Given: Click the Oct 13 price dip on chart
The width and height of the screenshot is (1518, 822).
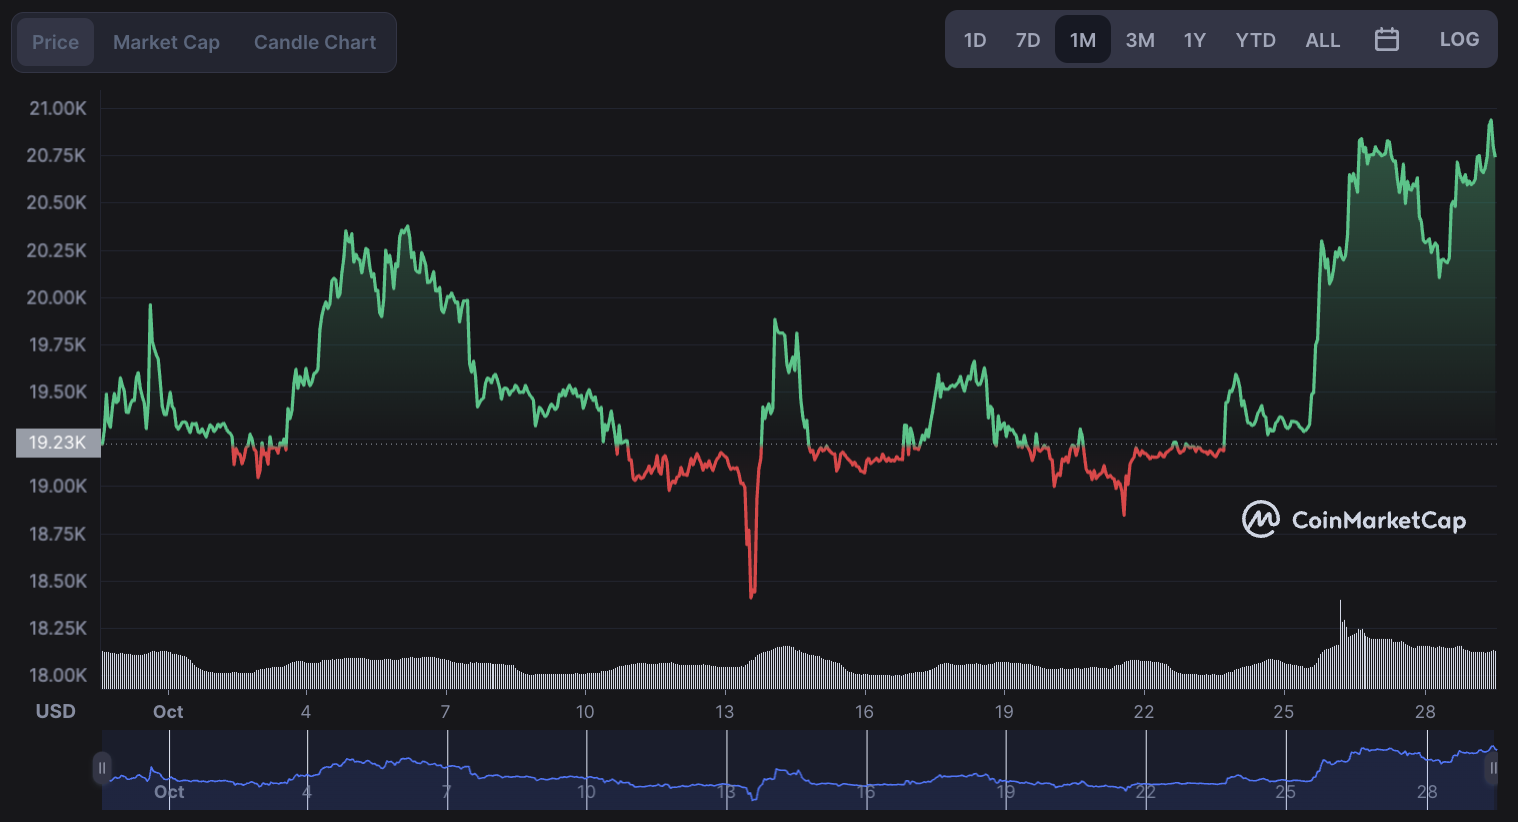Looking at the screenshot, I should (752, 592).
